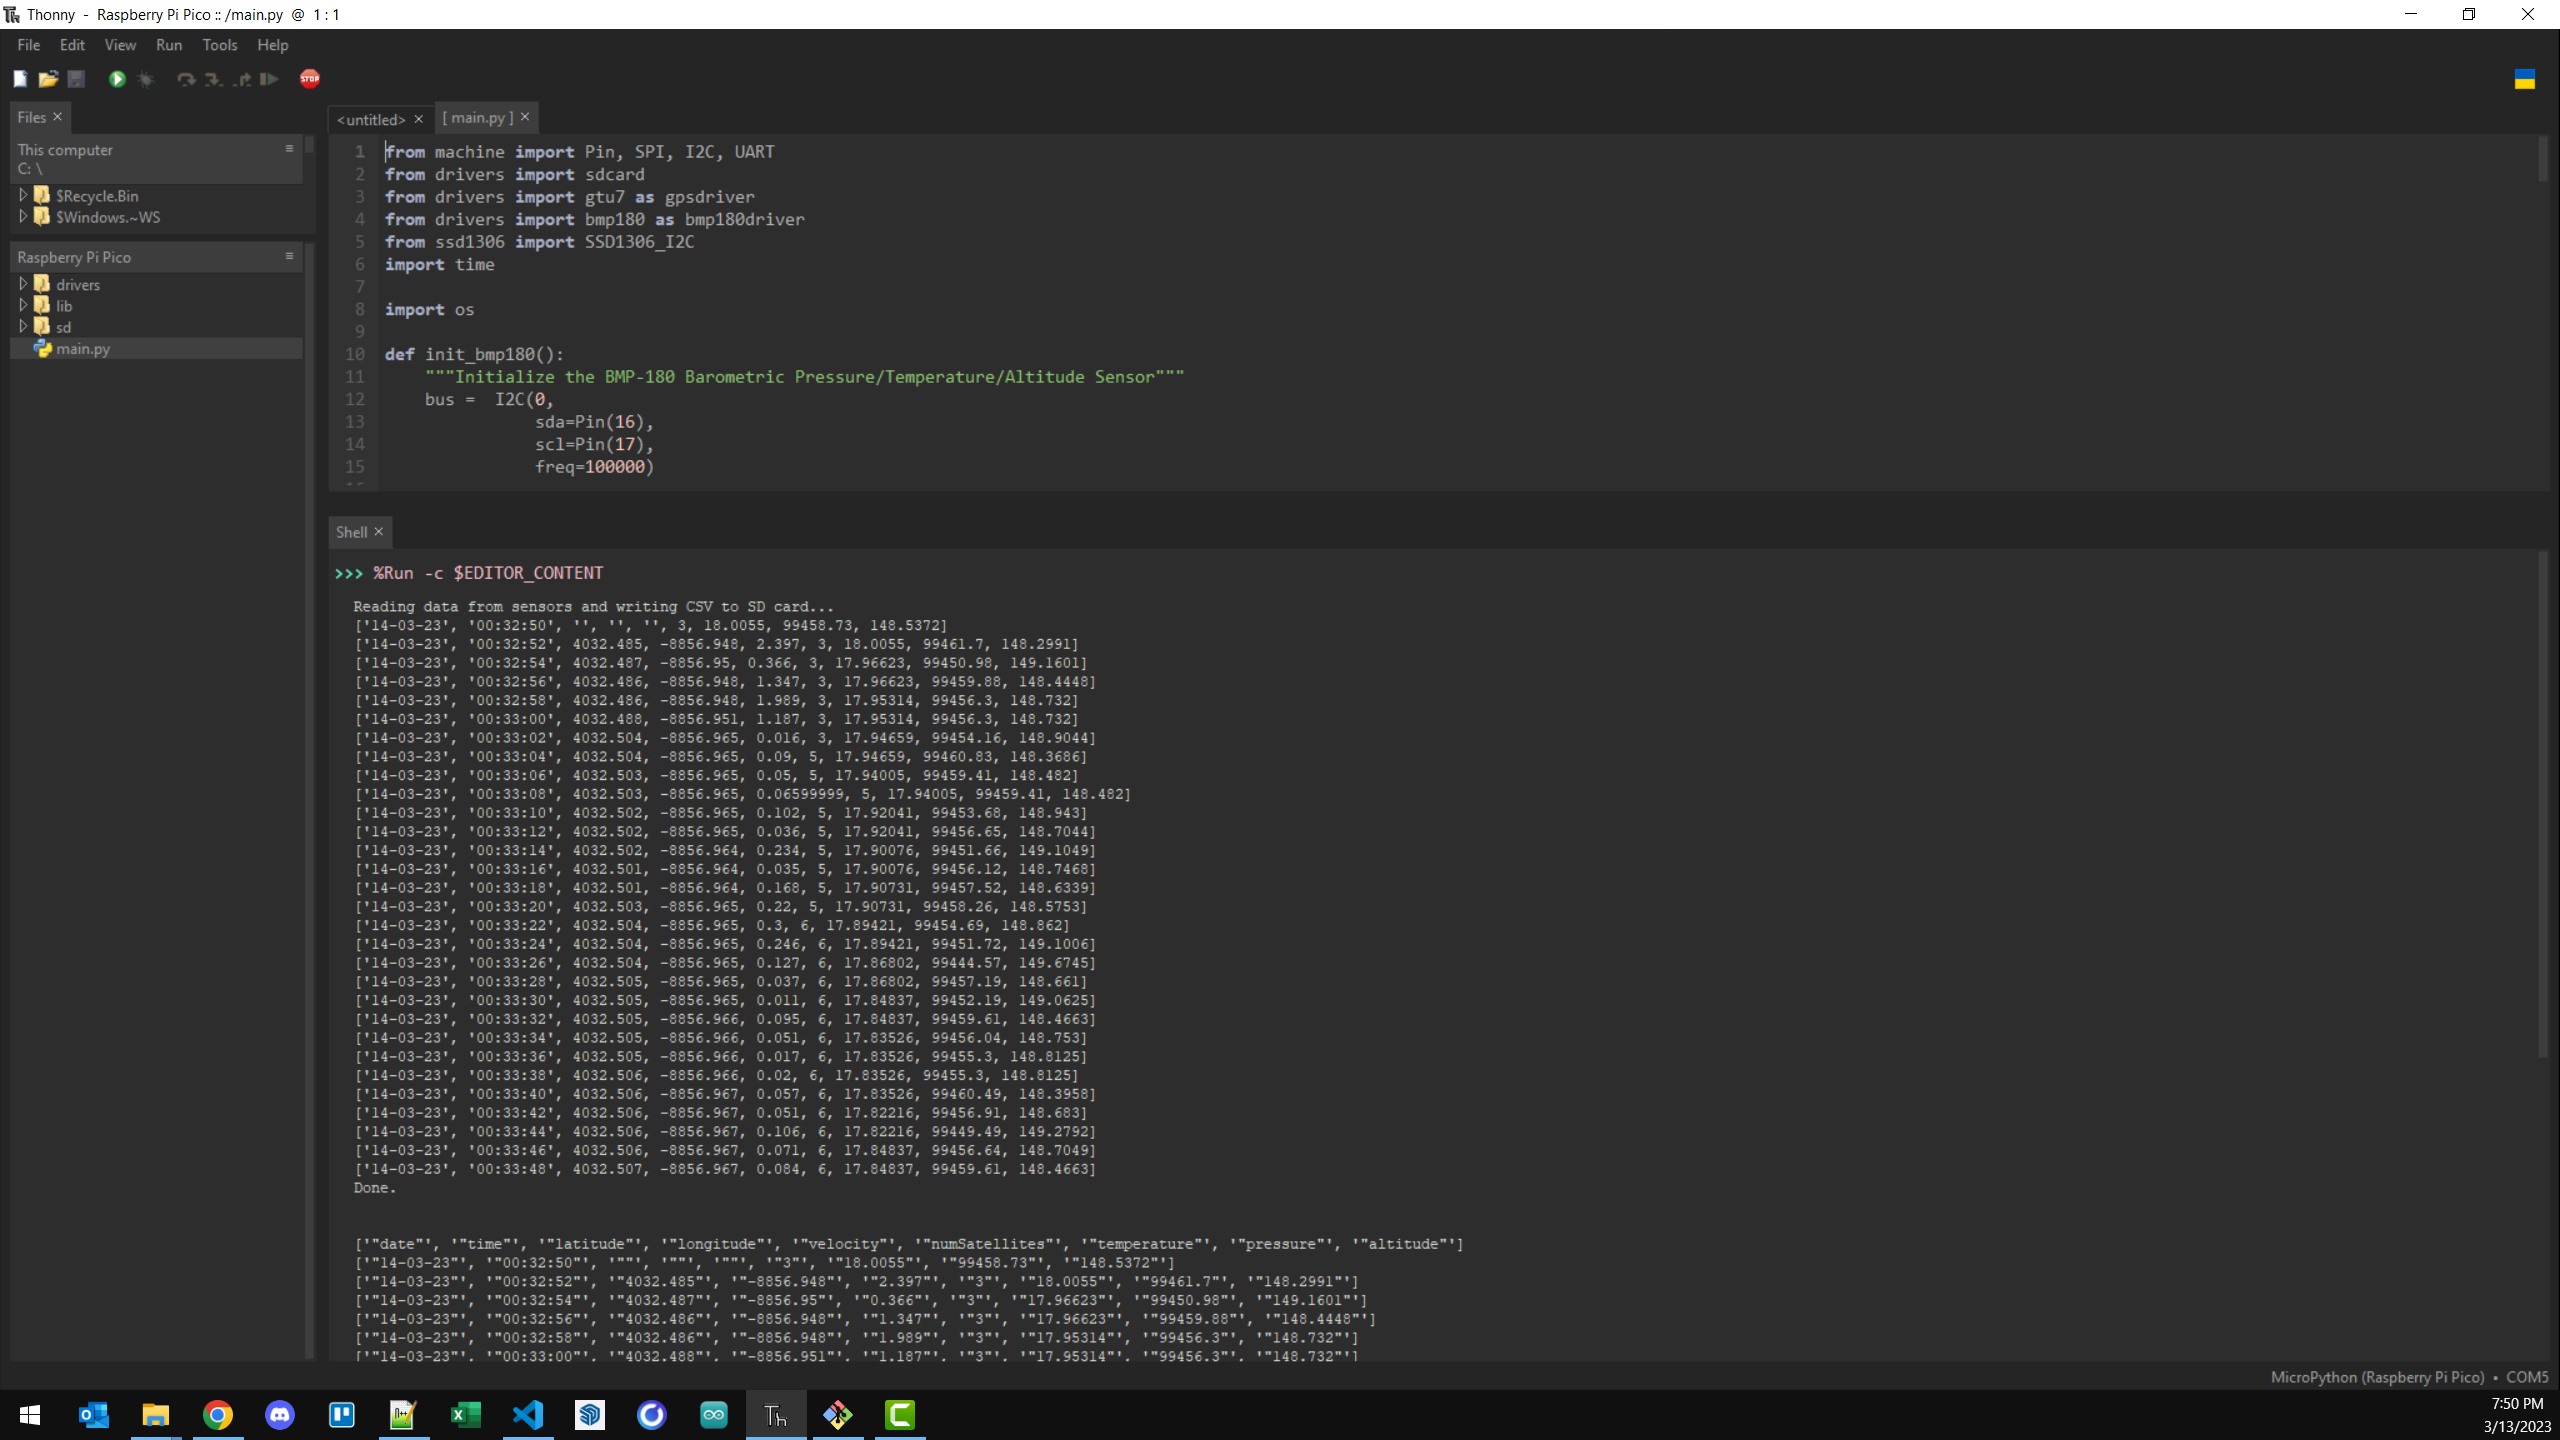Viewport: 2560px width, 1440px height.
Task: Close the untitled editor tab
Action: [418, 119]
